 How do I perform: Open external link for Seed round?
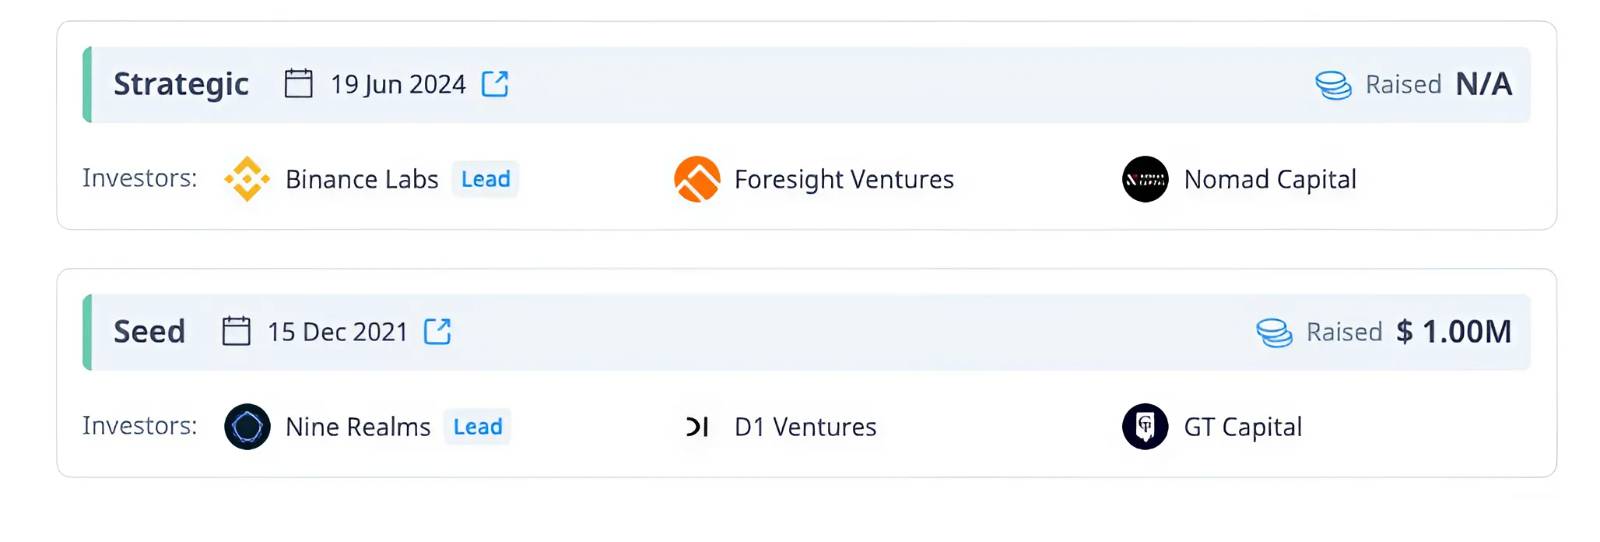(x=437, y=331)
